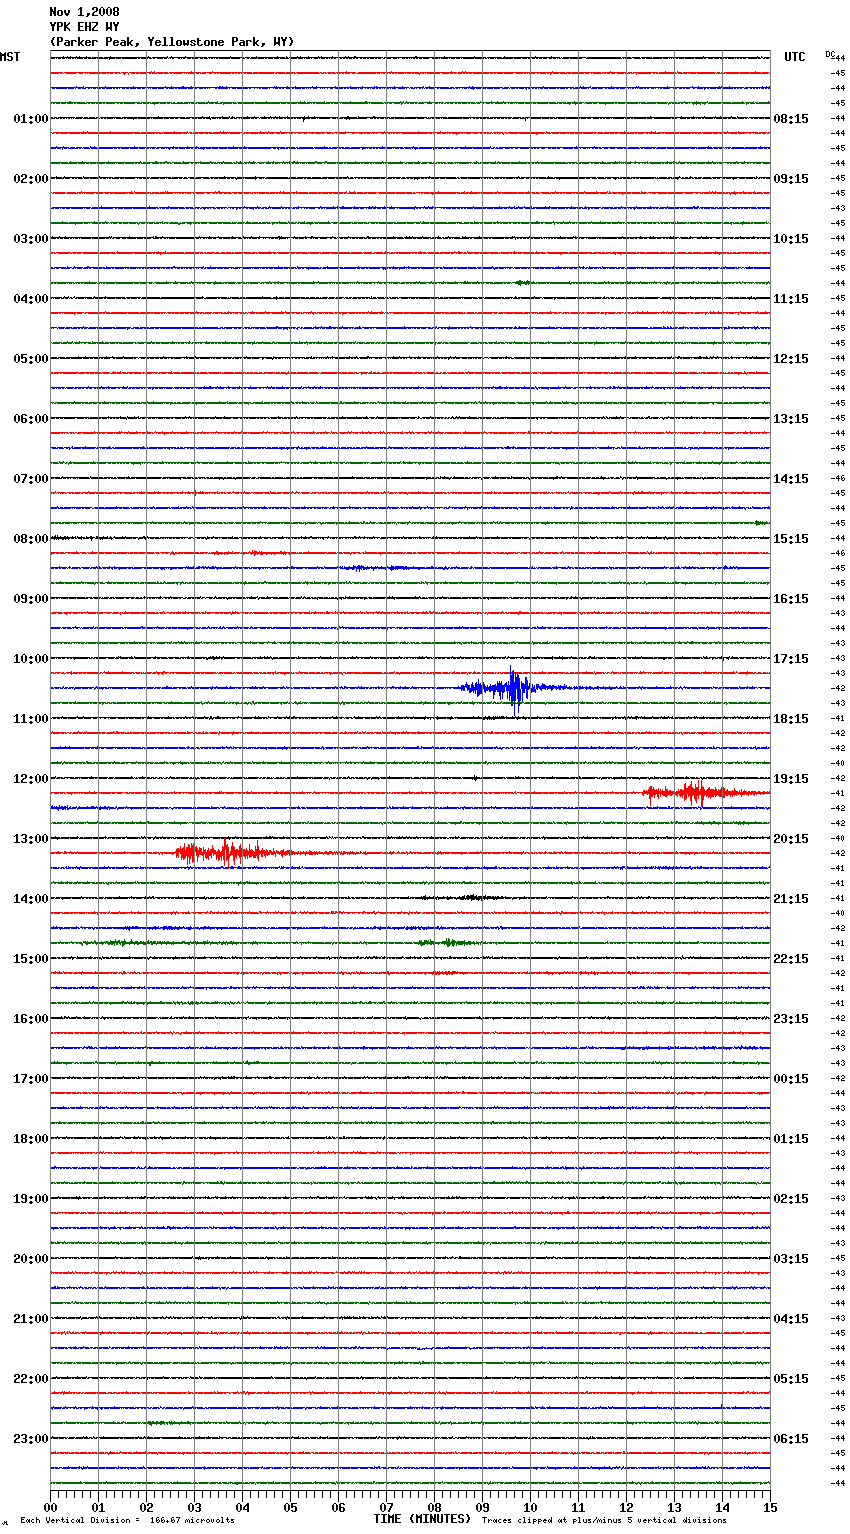The width and height of the screenshot is (850, 1534).
Task: Click the 'Each Vertical Division = 166.67 microvolts' note
Action: pos(127,1520)
